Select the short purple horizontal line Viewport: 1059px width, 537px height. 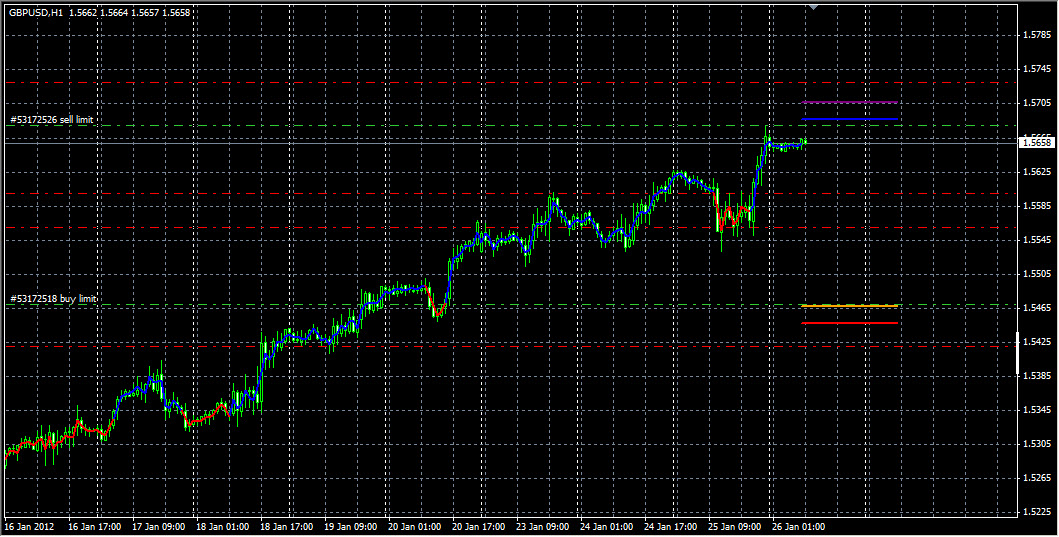[x=849, y=103]
